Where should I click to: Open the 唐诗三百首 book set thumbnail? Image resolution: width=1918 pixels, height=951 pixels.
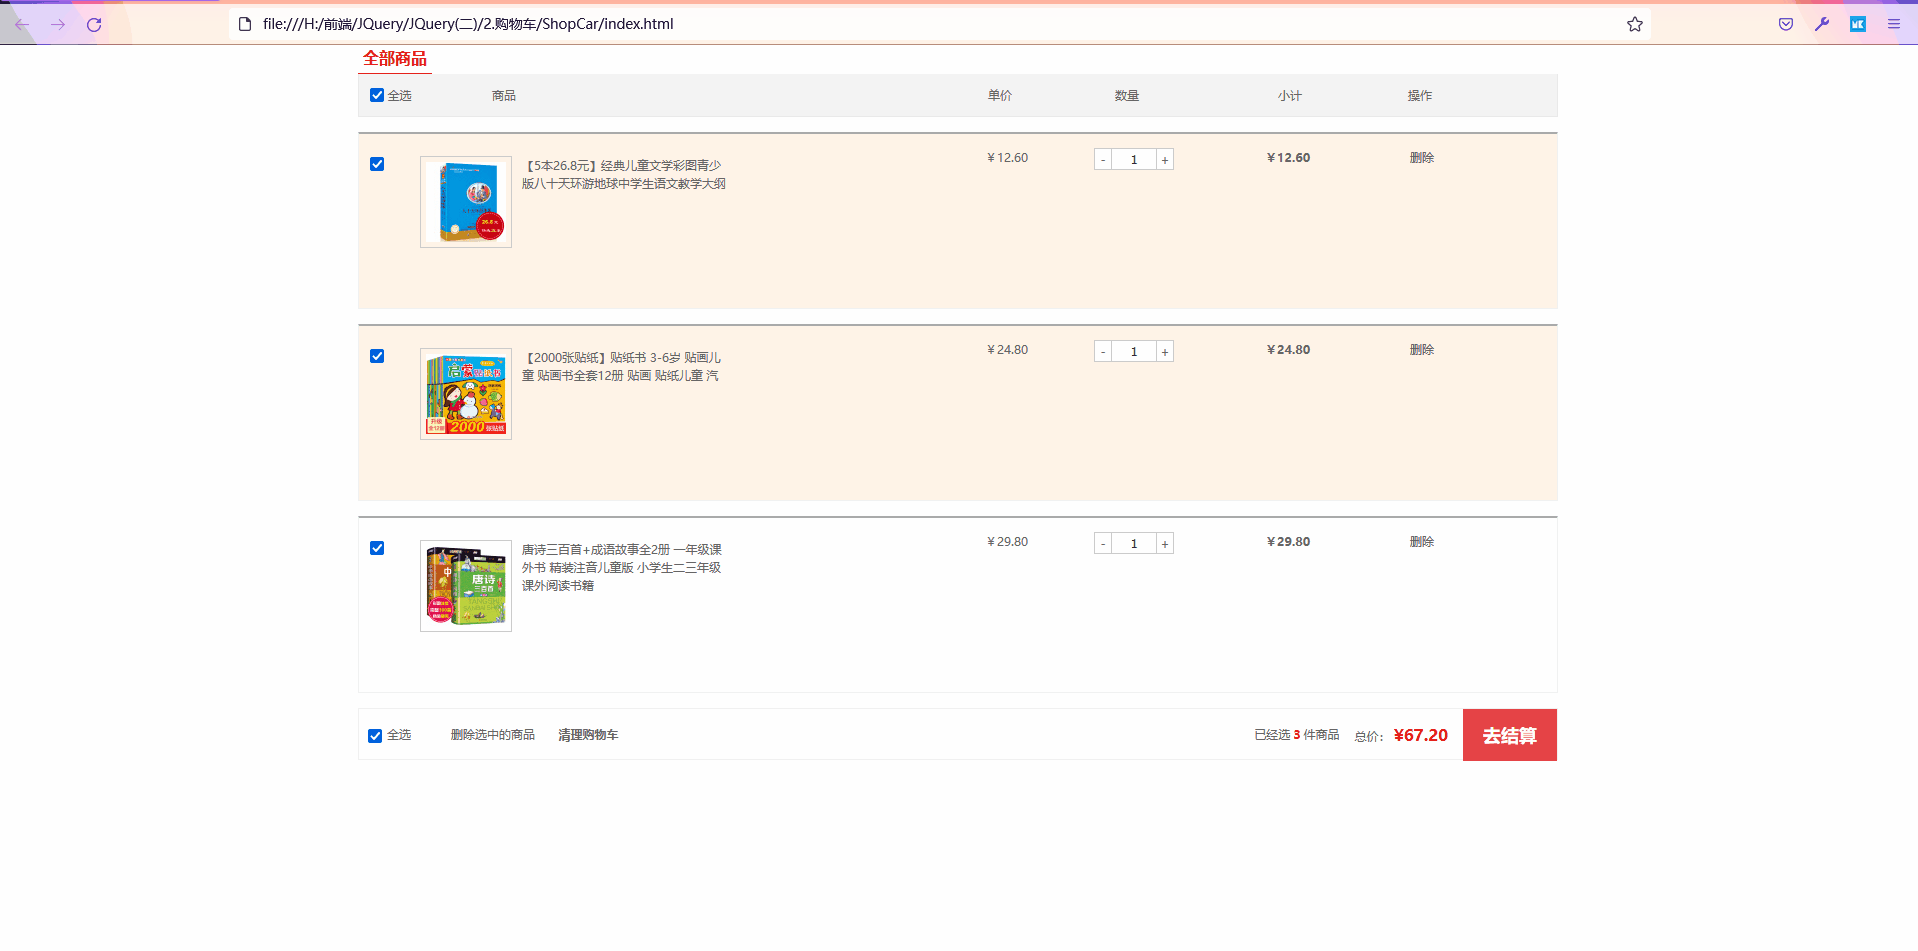click(466, 586)
